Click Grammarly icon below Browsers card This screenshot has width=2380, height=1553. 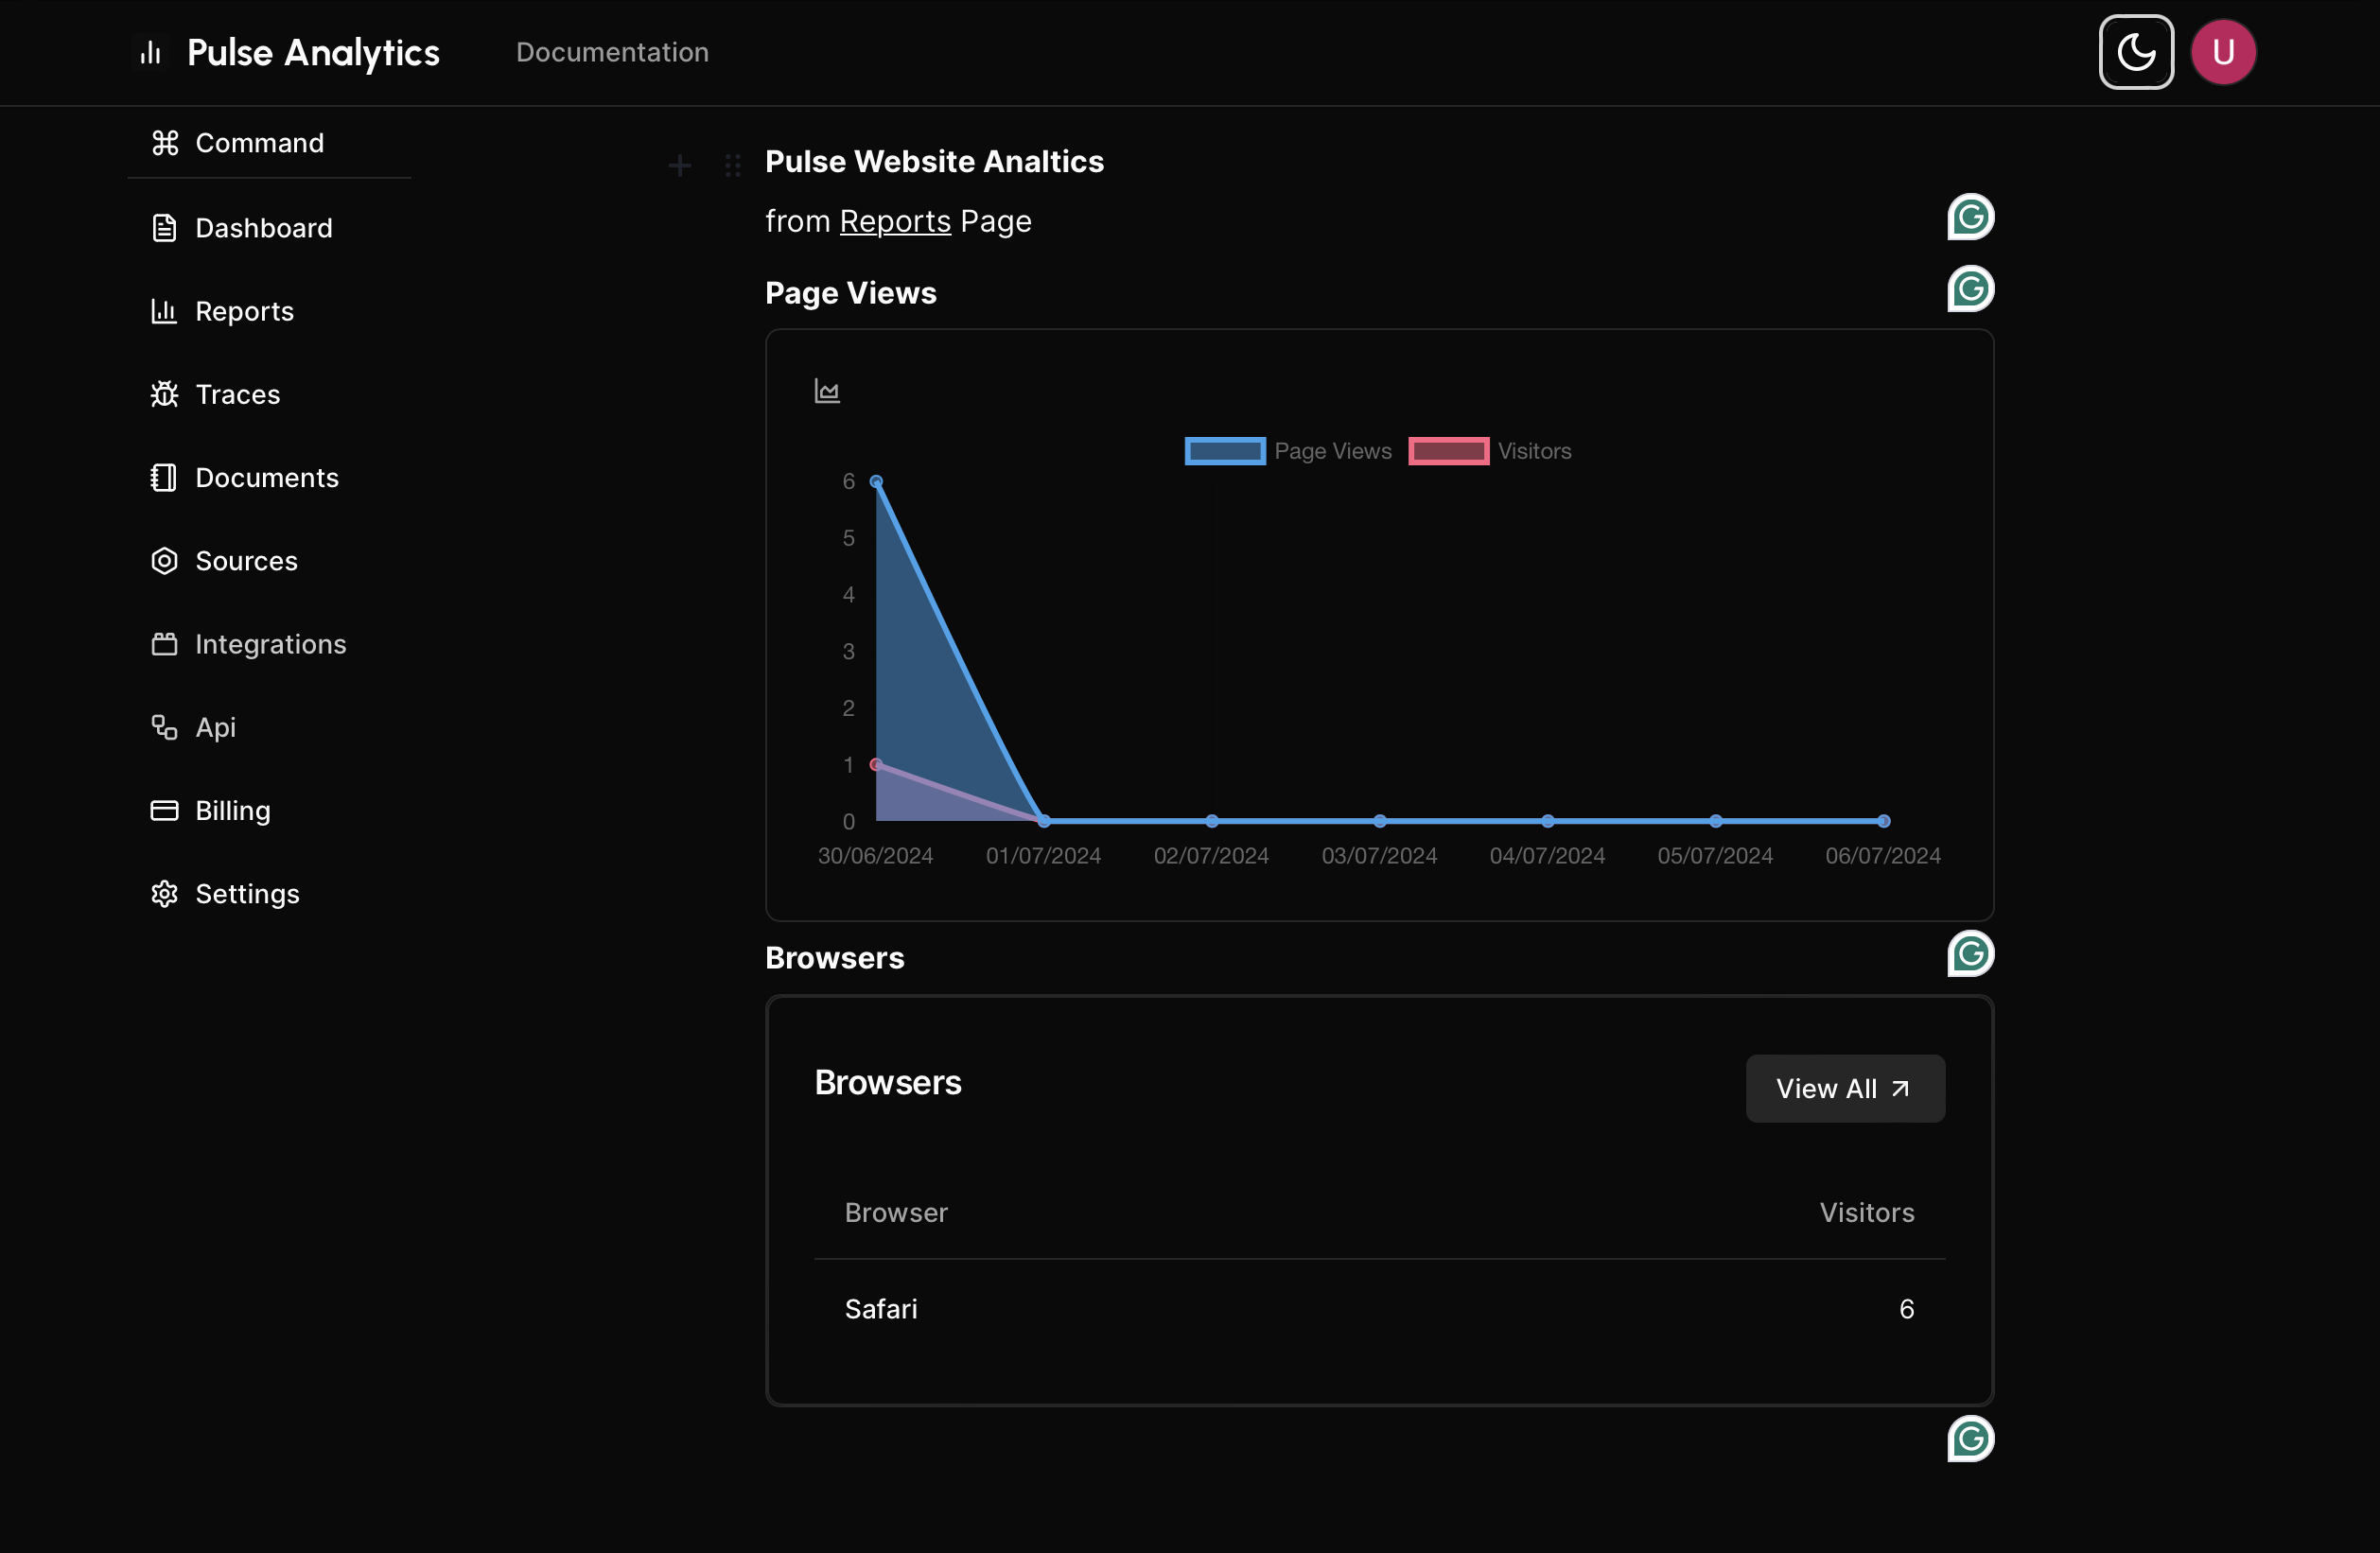click(1970, 1439)
